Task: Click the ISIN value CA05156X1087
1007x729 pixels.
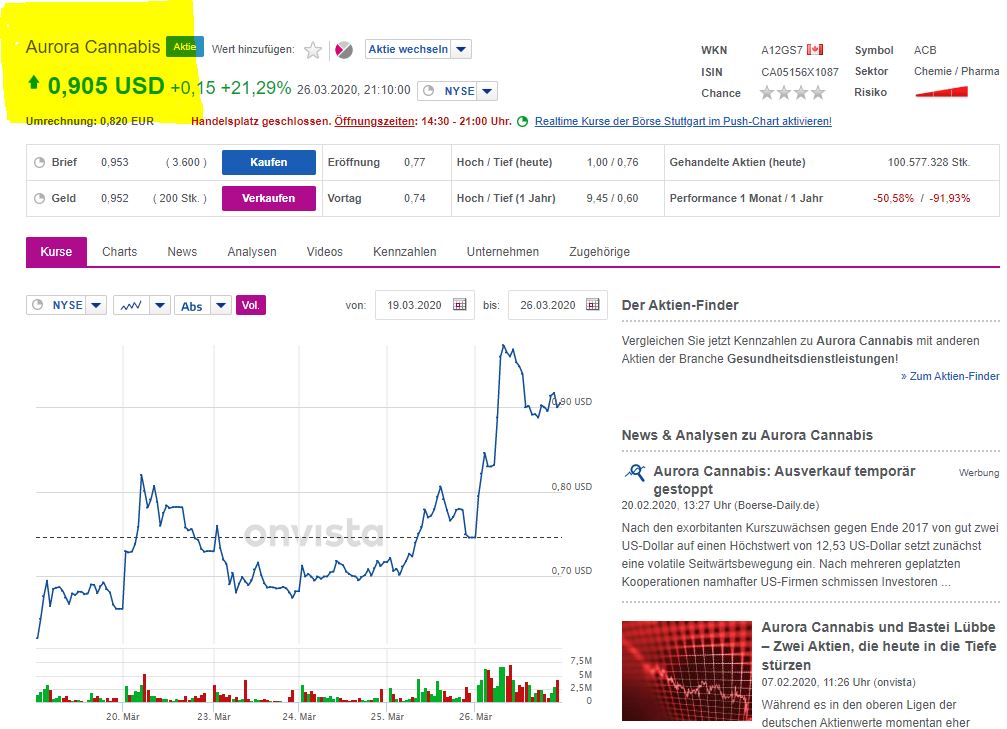Action: 800,72
